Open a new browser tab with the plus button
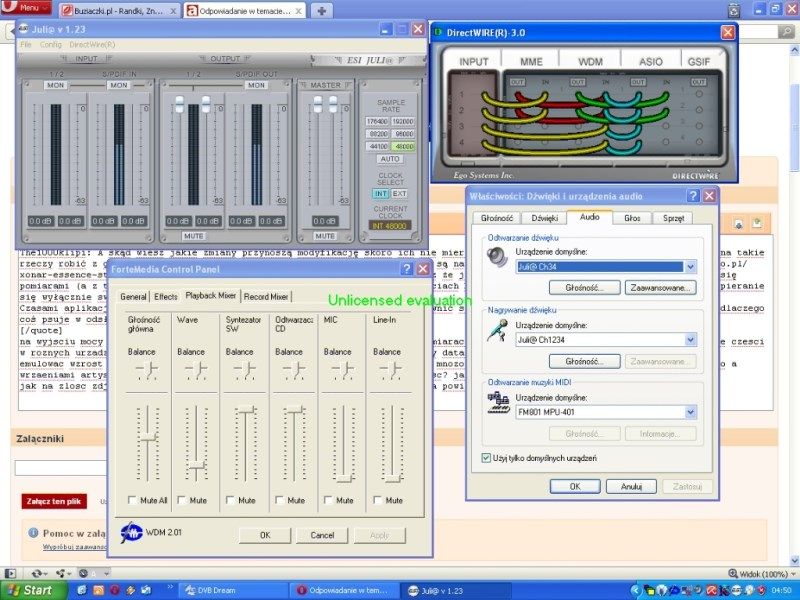The image size is (800, 600). (x=321, y=11)
